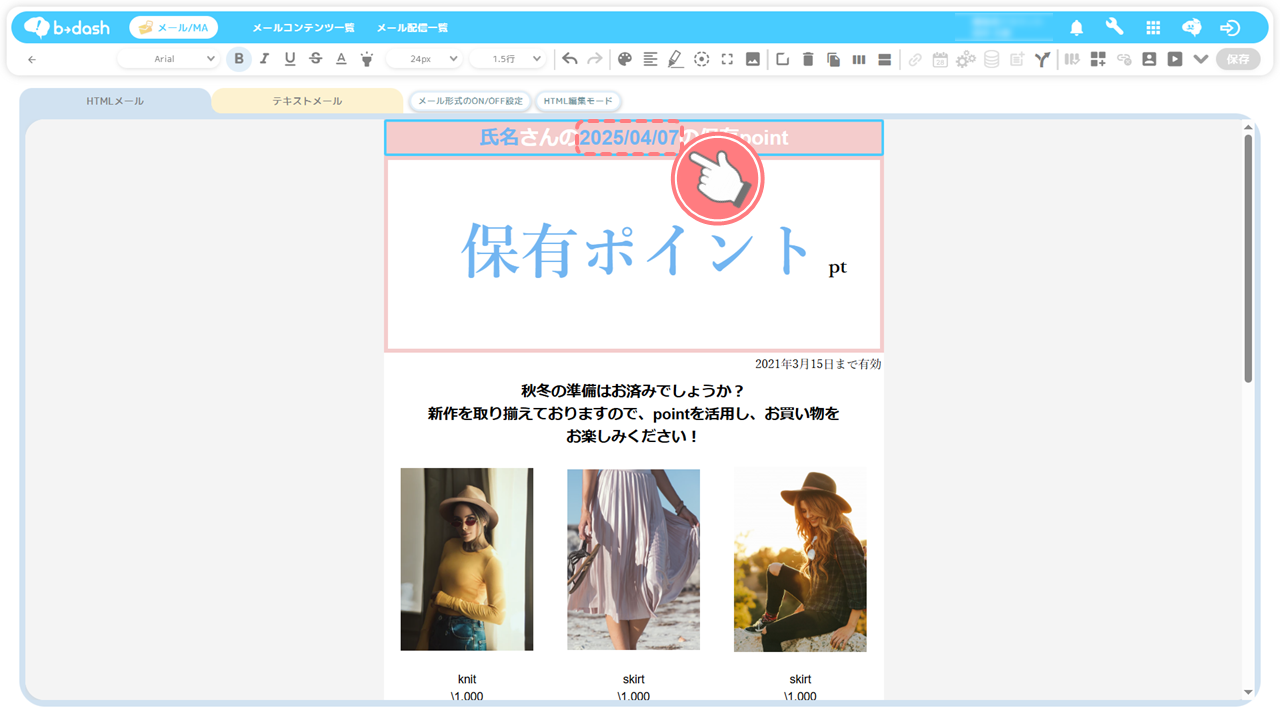Open the text color picker
This screenshot has width=1280, height=720.
(x=341, y=59)
